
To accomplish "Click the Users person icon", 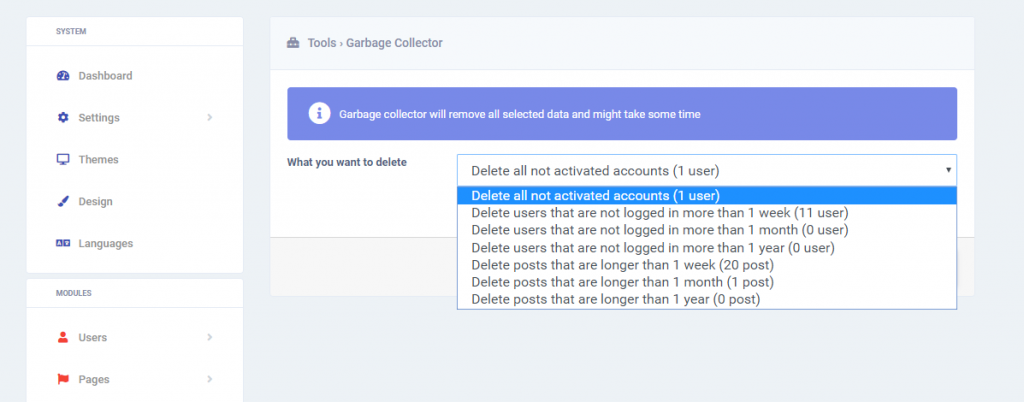I will click(63, 337).
